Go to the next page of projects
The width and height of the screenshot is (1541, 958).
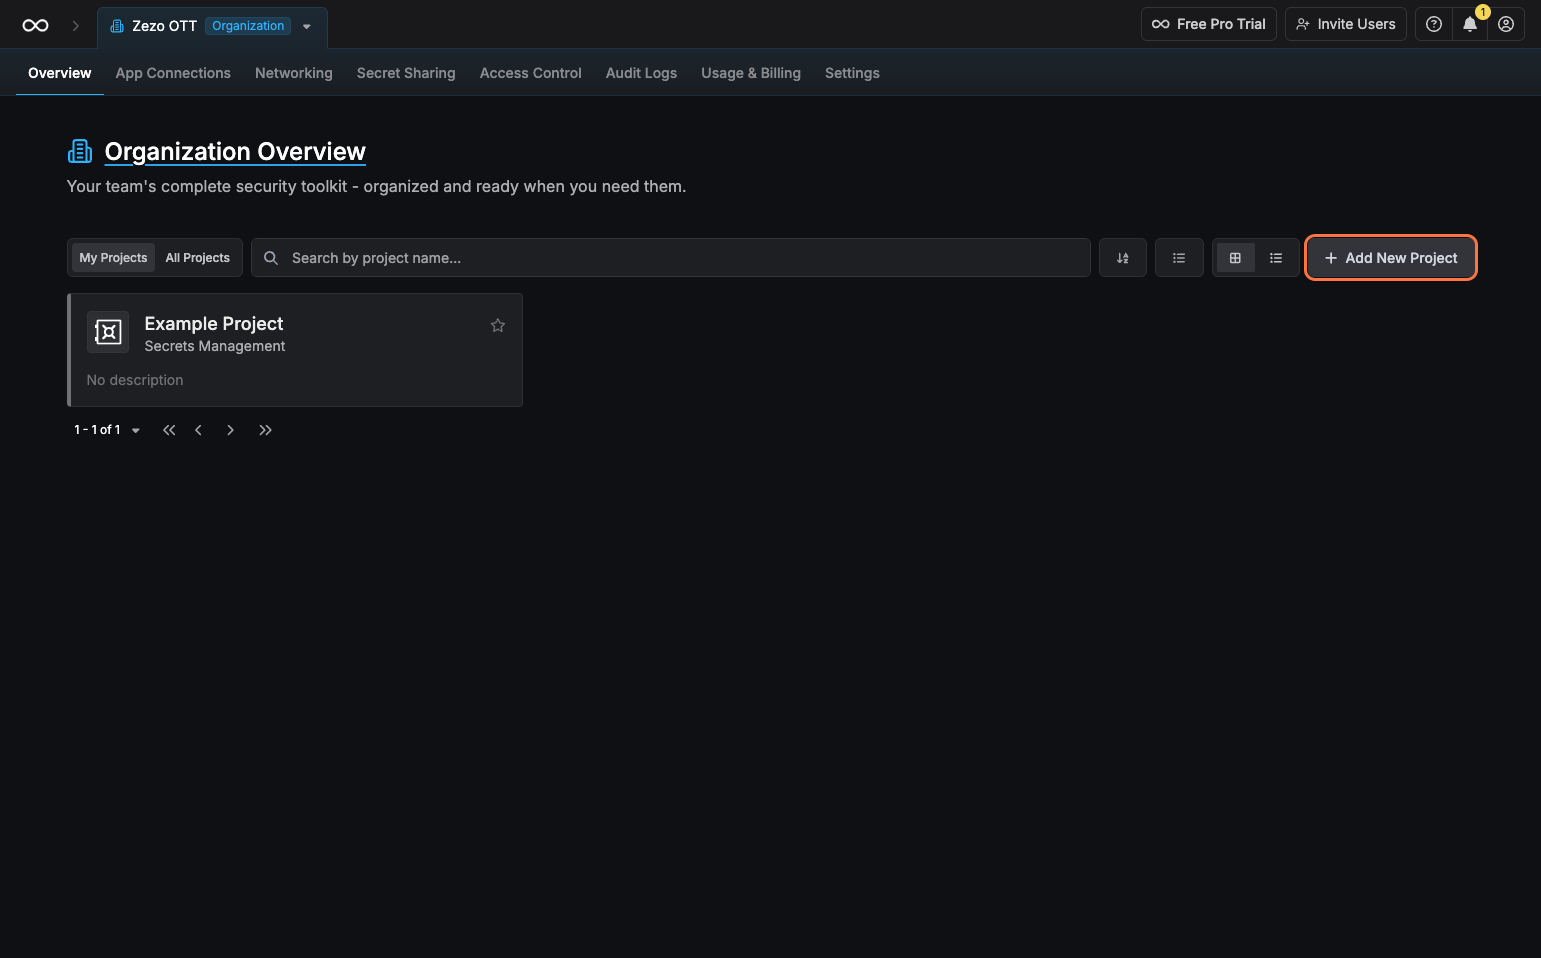pos(230,430)
